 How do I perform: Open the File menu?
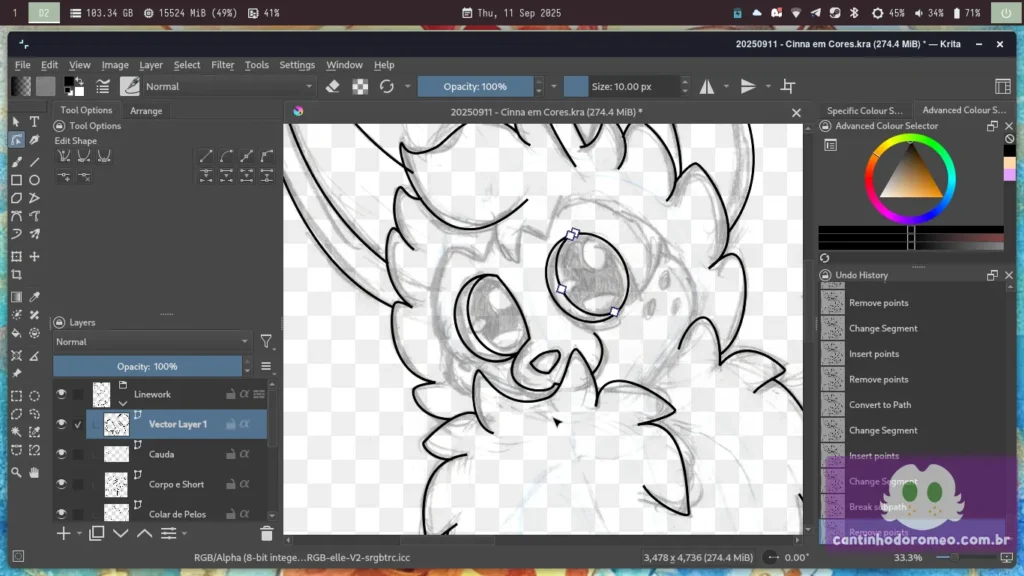click(x=23, y=65)
